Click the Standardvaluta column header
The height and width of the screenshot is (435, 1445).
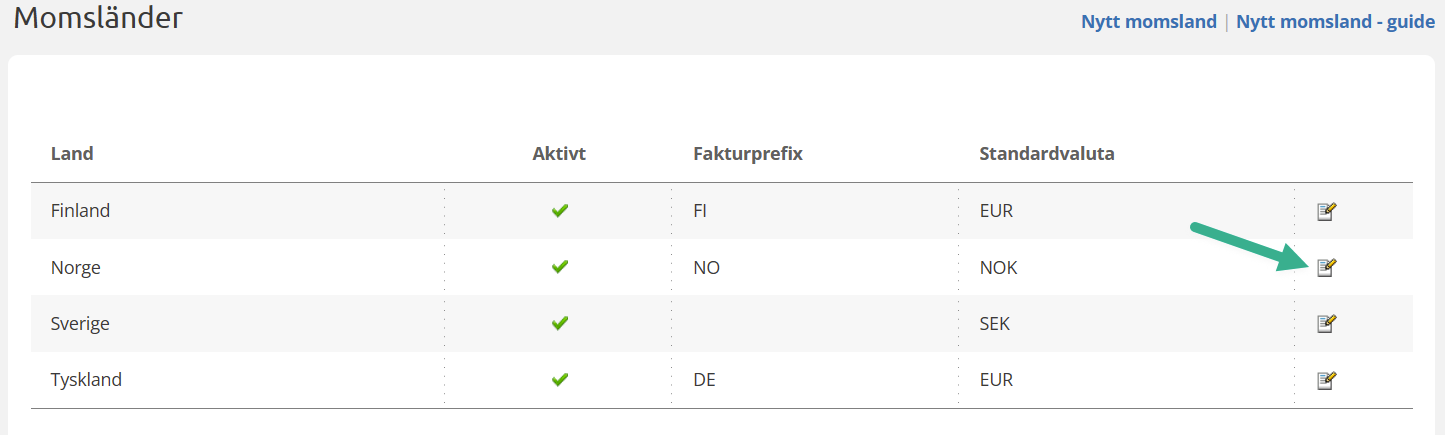click(x=1047, y=154)
